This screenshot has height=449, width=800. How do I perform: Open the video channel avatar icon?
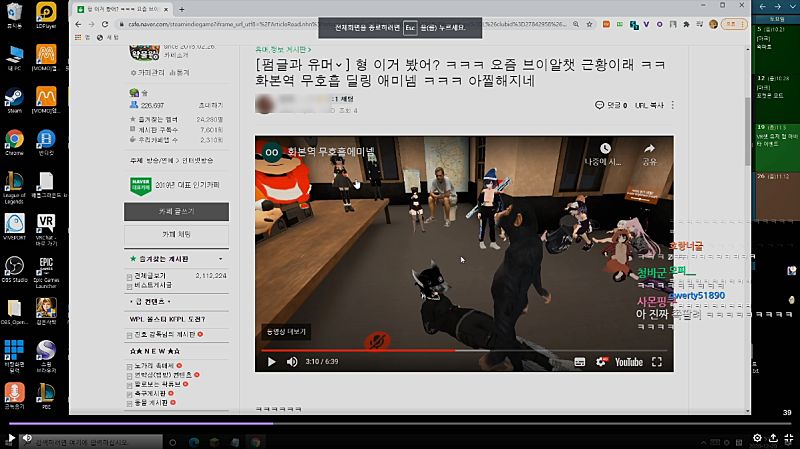272,152
